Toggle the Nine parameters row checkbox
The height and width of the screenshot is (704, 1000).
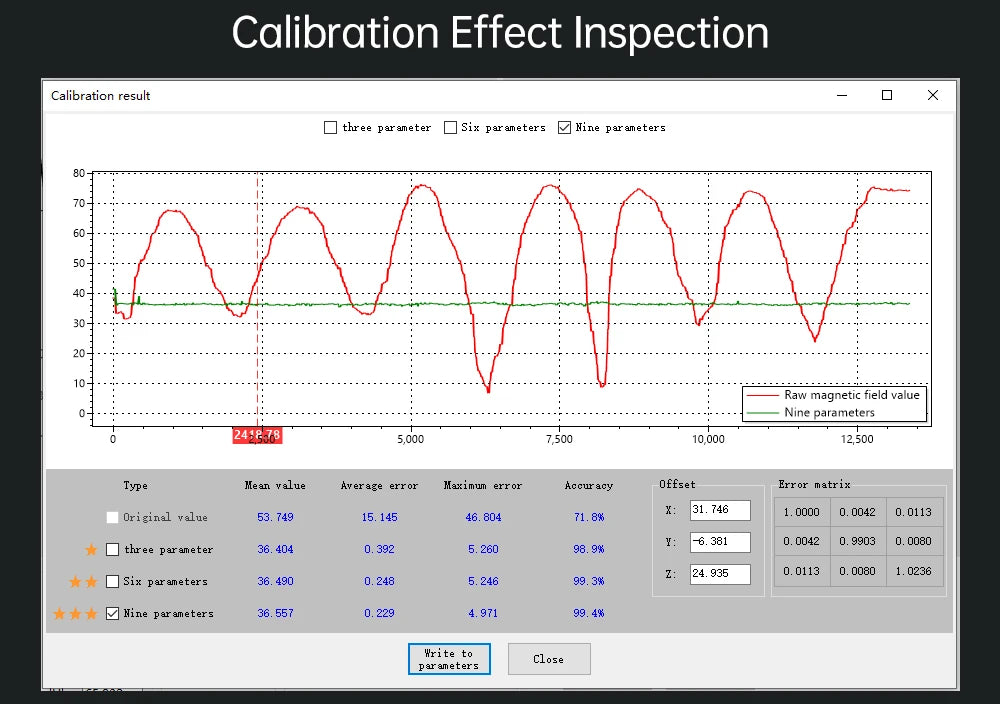click(112, 613)
